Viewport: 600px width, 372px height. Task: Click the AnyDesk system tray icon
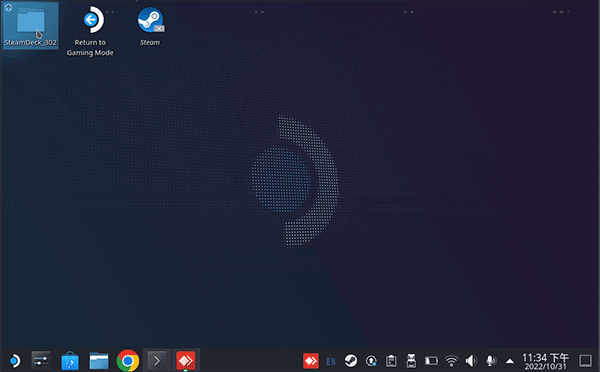[x=311, y=361]
